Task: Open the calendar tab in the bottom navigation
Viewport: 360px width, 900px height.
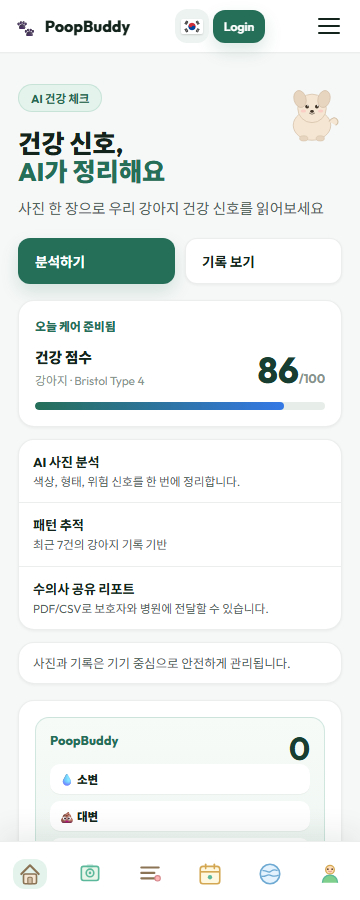Action: (x=210, y=874)
